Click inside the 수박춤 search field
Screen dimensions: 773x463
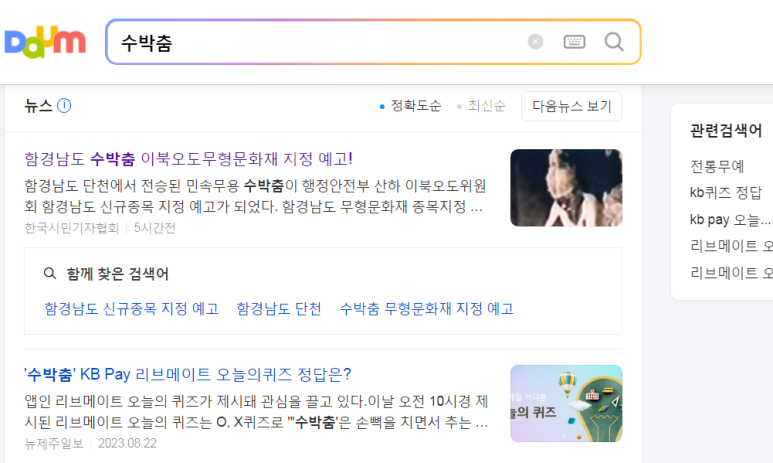coord(320,42)
